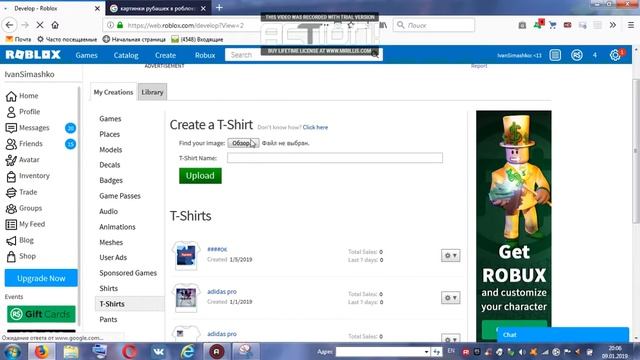Open the browser home page icon
The width and height of the screenshot is (640, 360).
[x=55, y=25]
